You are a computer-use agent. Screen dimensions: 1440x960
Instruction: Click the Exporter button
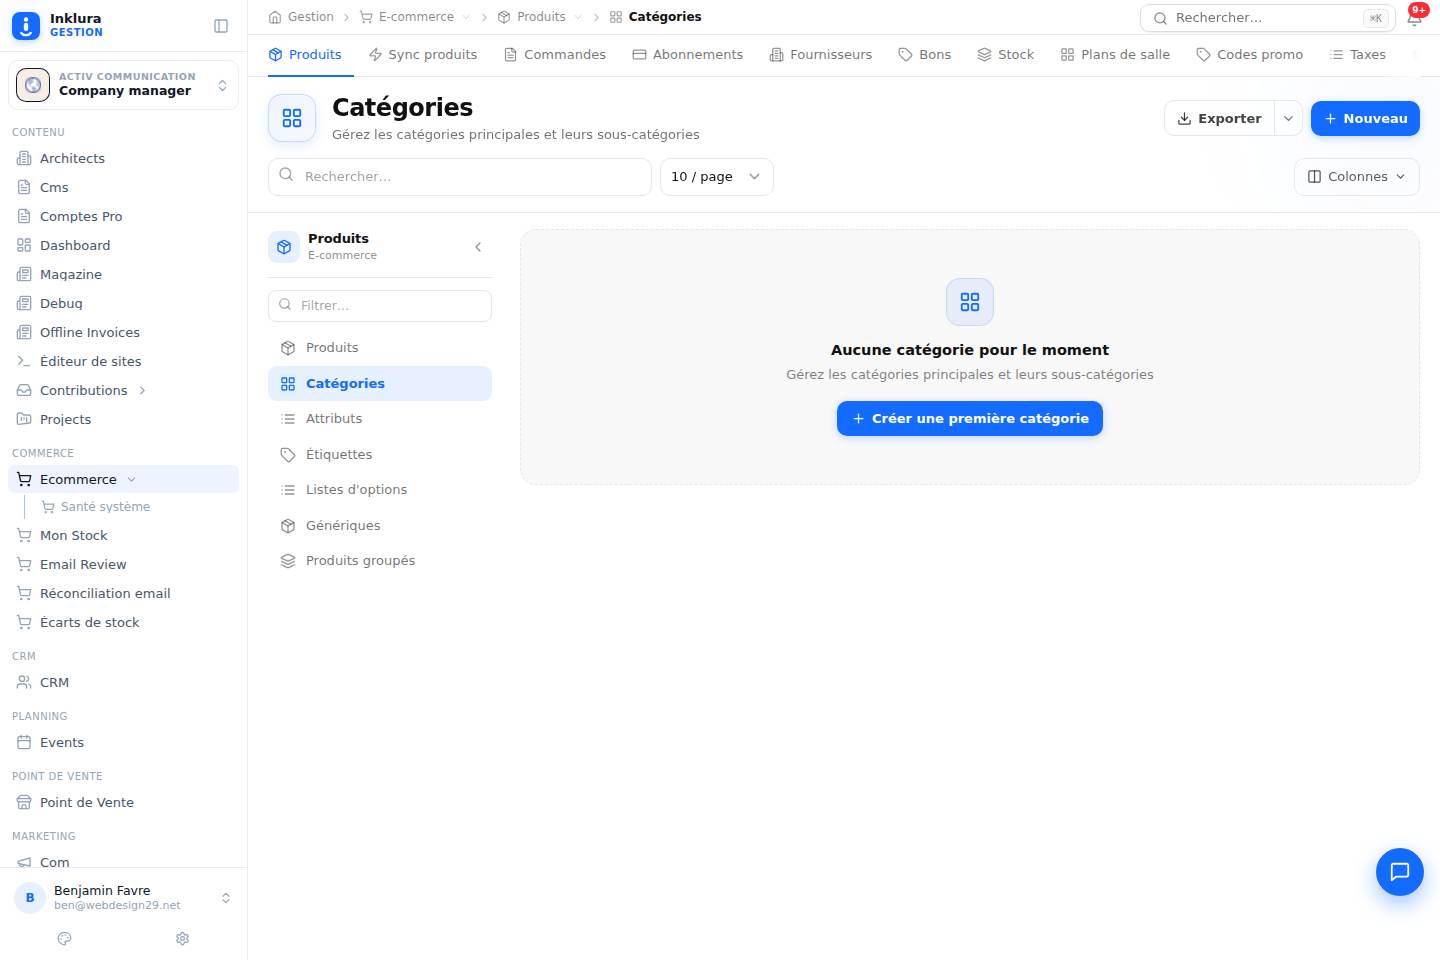[x=1220, y=118]
